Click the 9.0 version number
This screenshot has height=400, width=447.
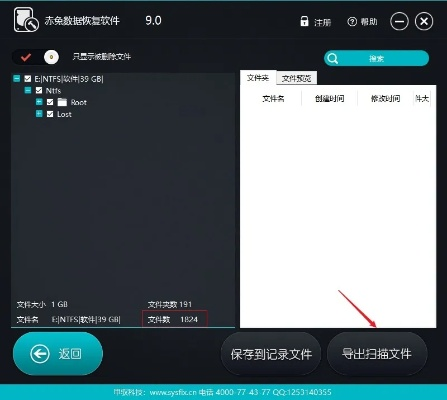point(153,21)
